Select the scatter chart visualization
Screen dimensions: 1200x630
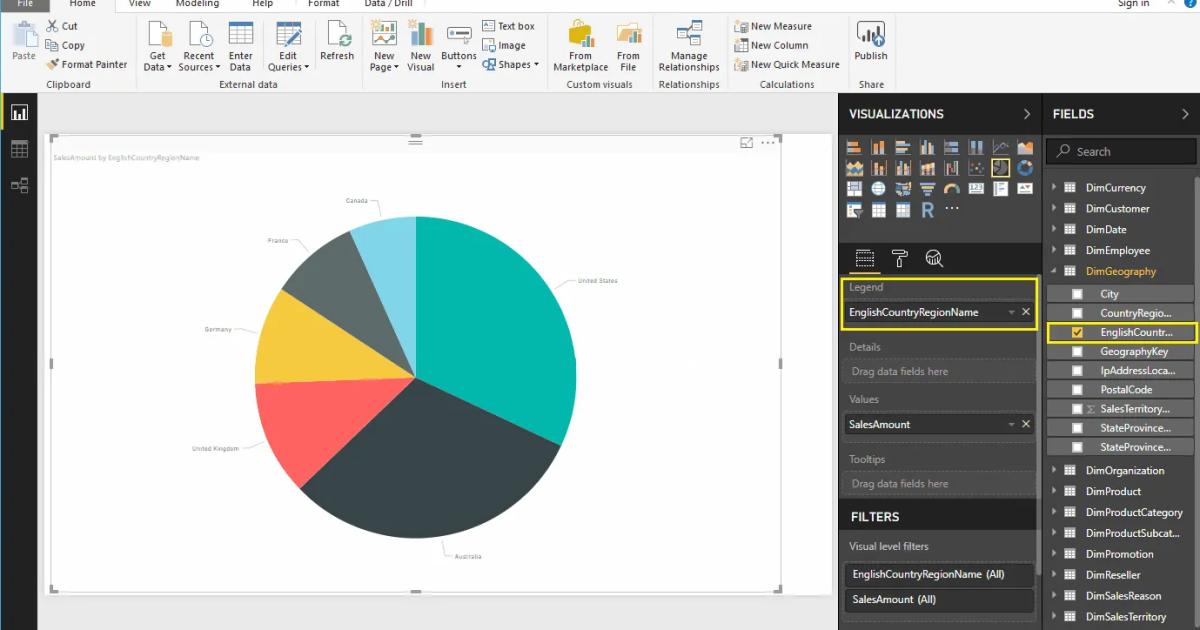(x=977, y=168)
